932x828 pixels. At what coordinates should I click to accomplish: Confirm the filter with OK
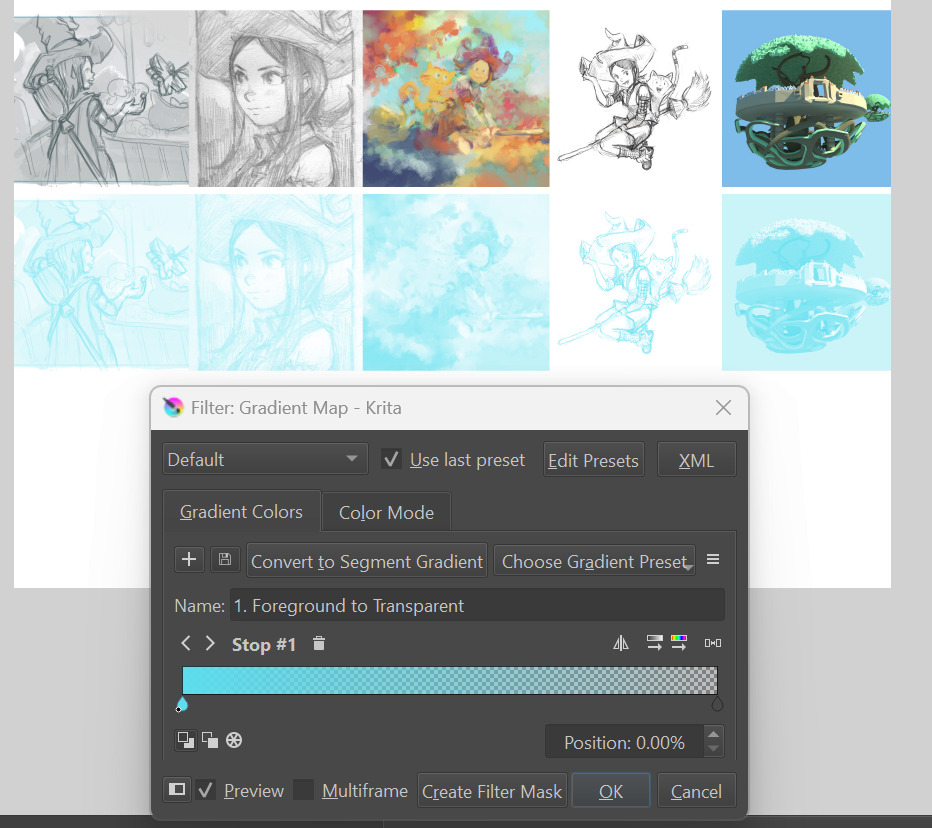(610, 791)
